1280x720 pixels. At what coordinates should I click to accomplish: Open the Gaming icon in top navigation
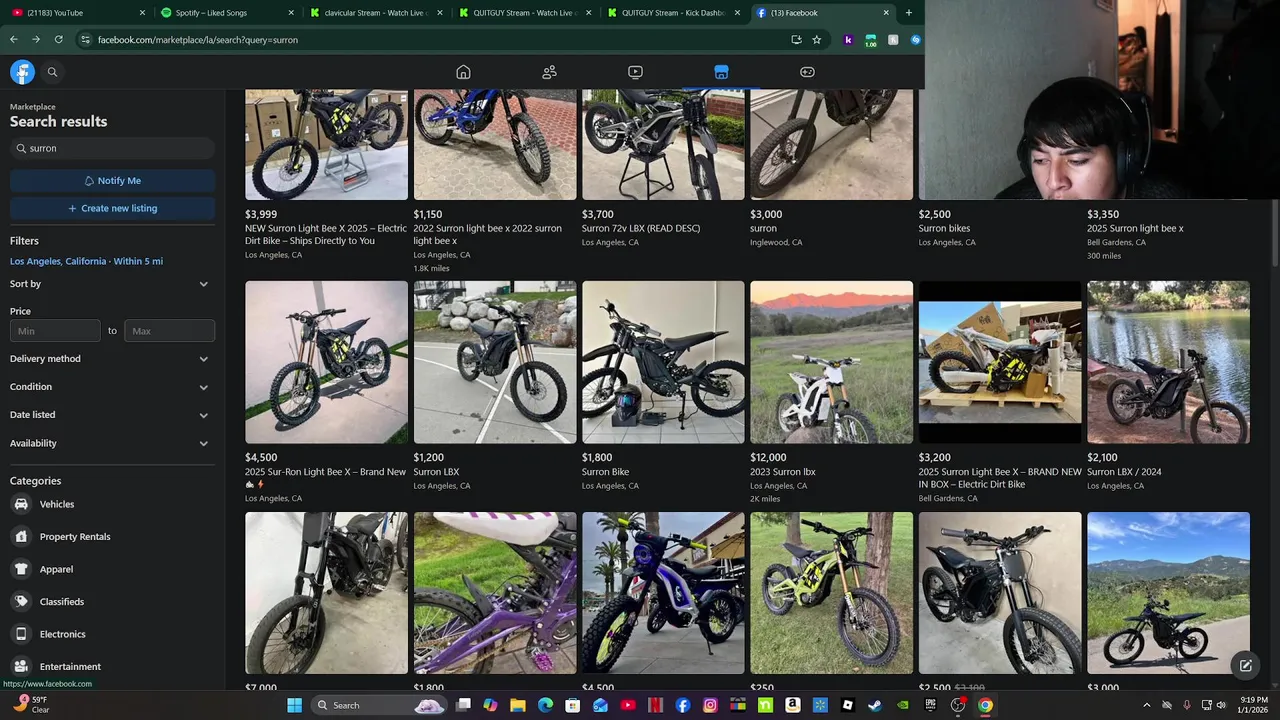coord(807,72)
